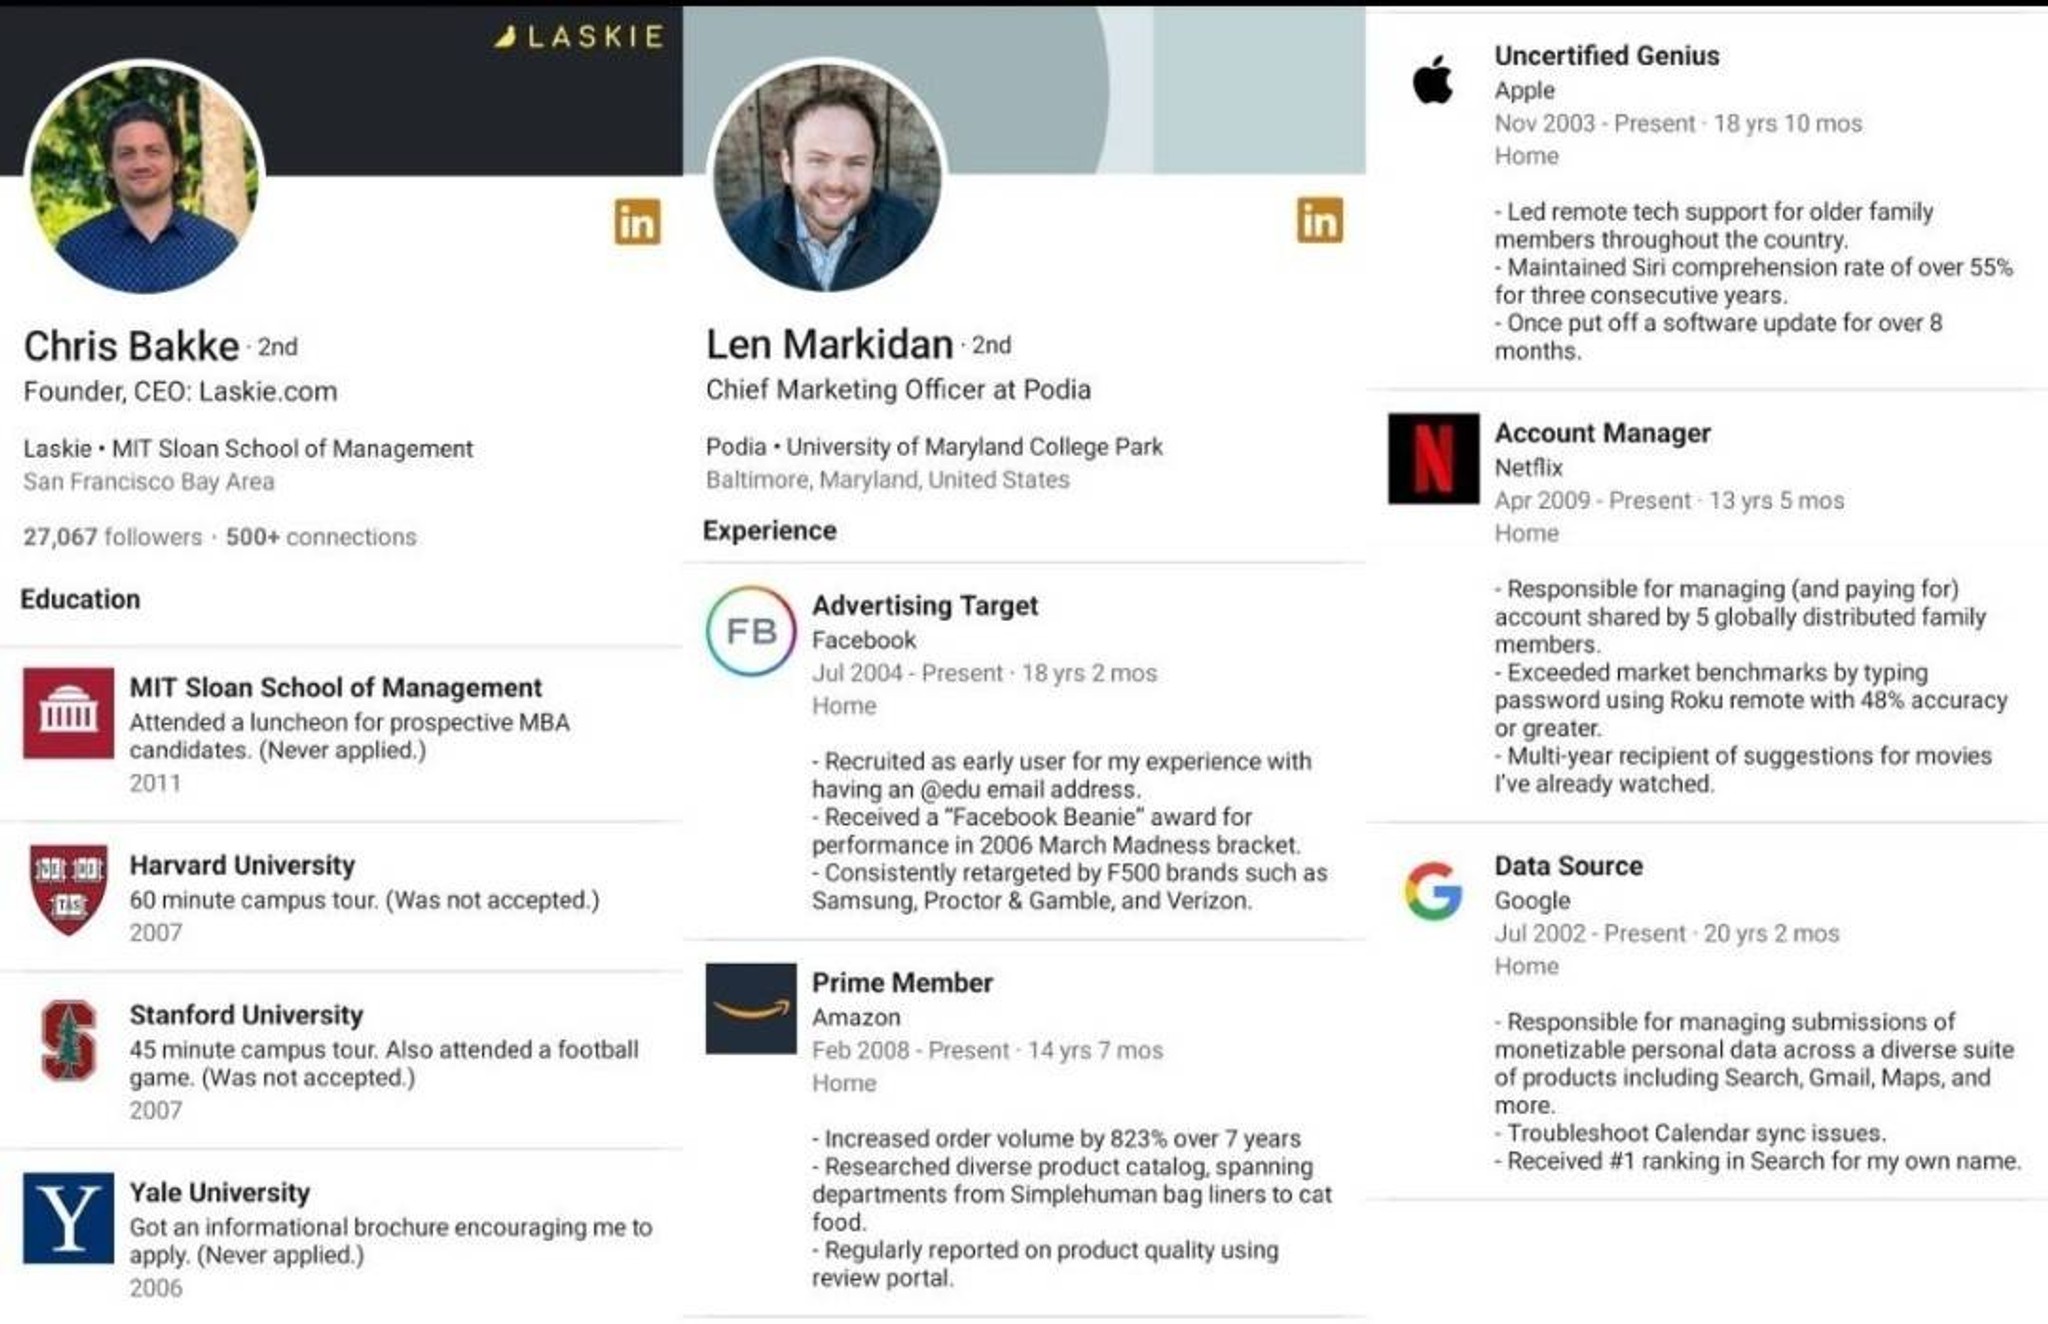
Task: Click the MIT Sloan School logo icon
Action: (x=69, y=713)
